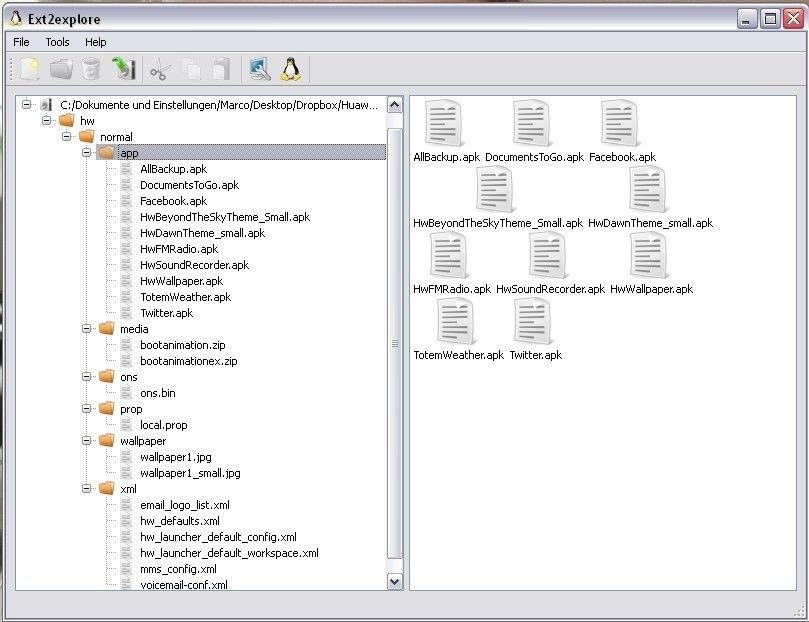Select hw_launcher_default_workspace.xml in the tree
Viewport: 809px width, 622px height.
230,552
